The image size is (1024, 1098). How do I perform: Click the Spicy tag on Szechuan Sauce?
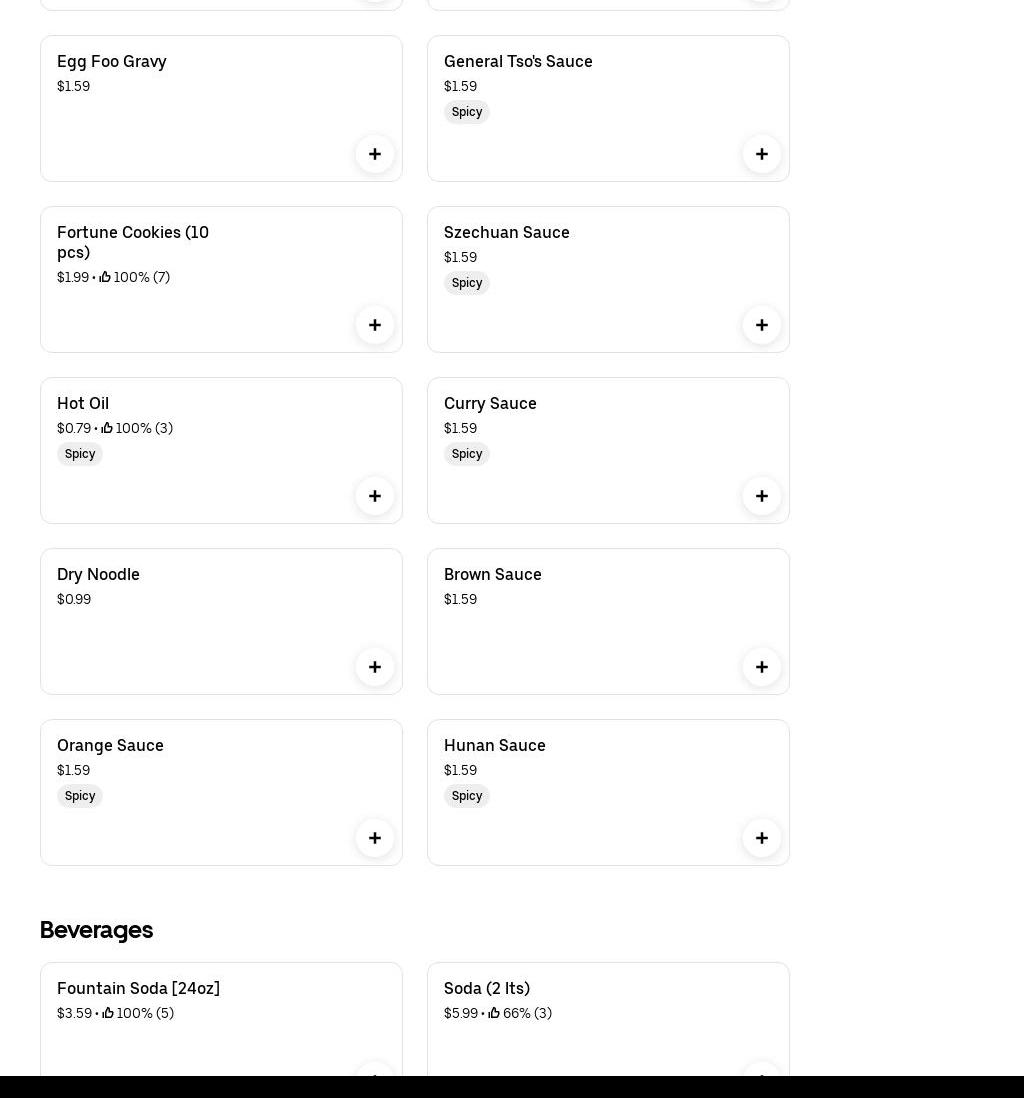[467, 283]
